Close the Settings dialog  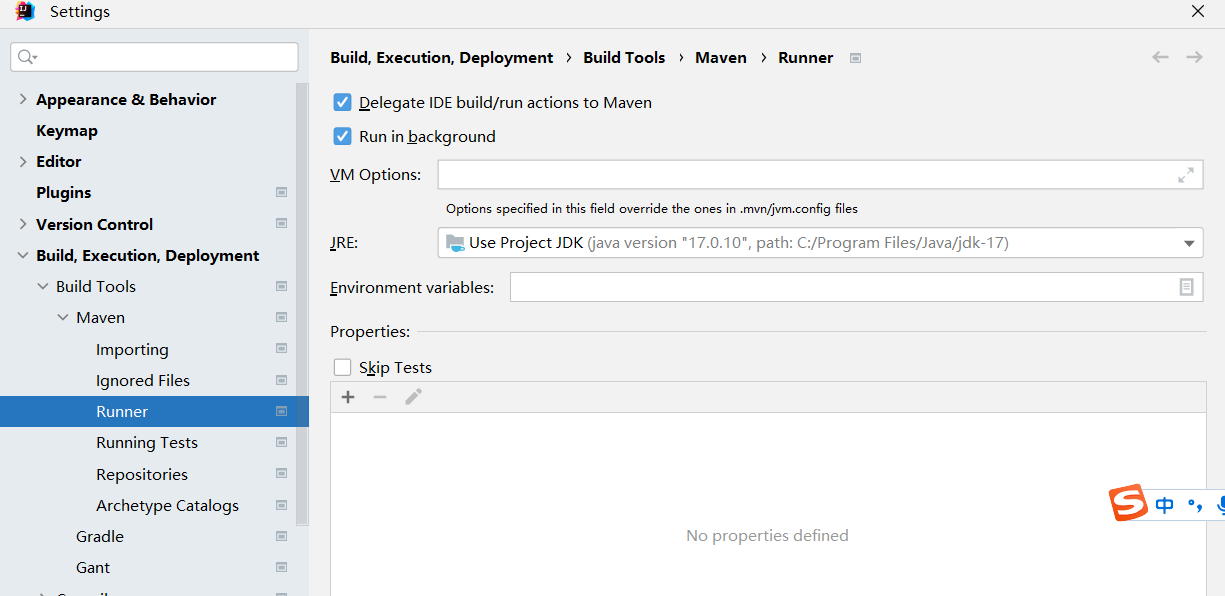(1197, 12)
